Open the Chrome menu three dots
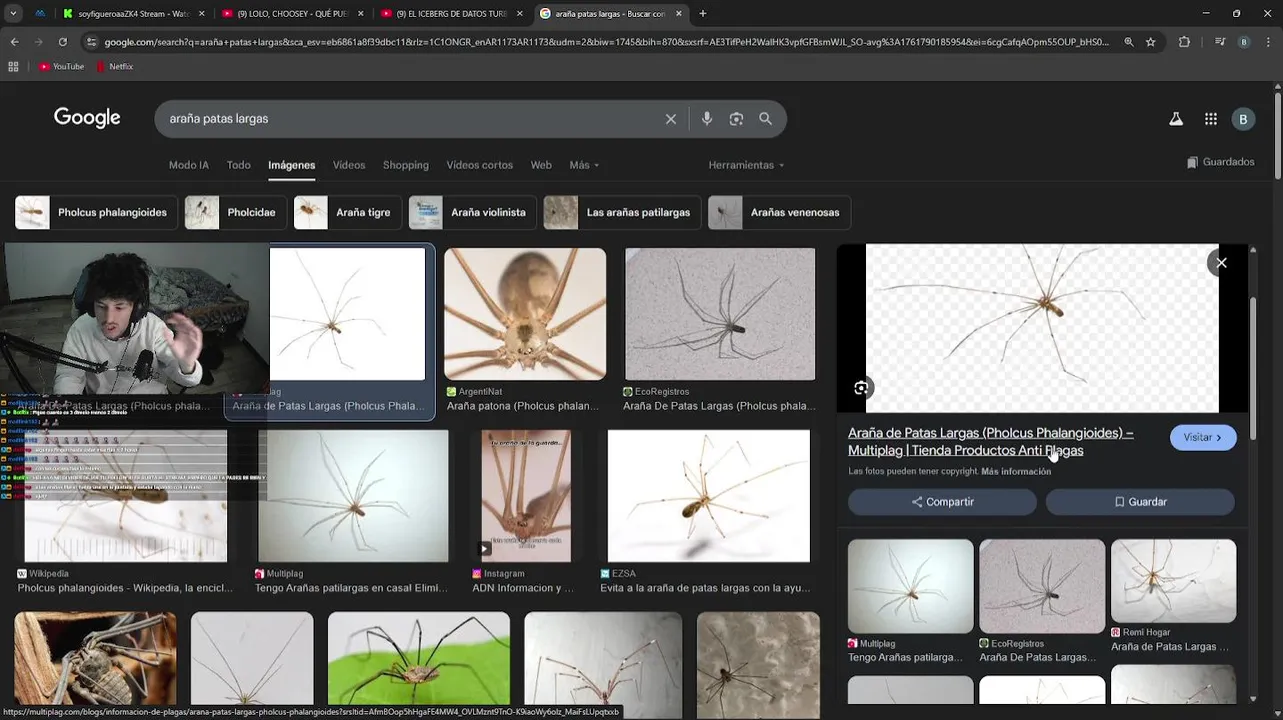Image resolution: width=1283 pixels, height=720 pixels. 1268,42
